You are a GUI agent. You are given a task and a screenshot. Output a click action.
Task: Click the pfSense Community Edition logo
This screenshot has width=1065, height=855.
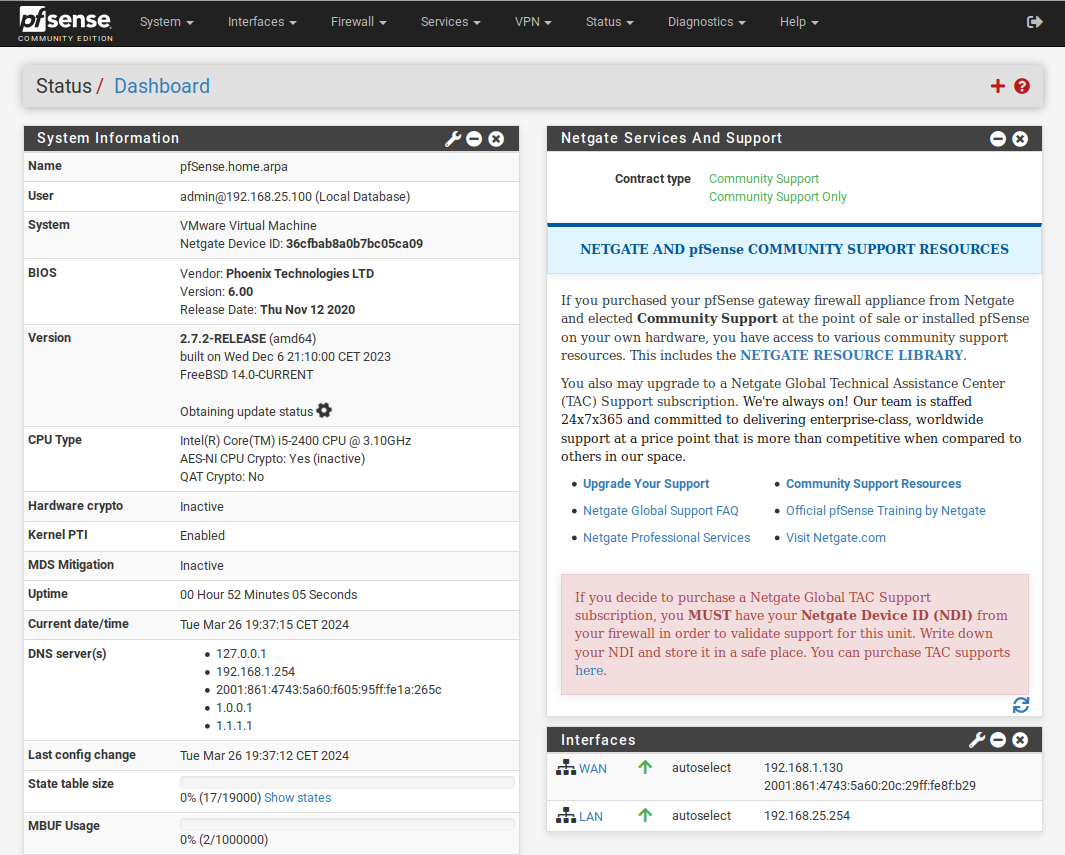pyautogui.click(x=66, y=23)
